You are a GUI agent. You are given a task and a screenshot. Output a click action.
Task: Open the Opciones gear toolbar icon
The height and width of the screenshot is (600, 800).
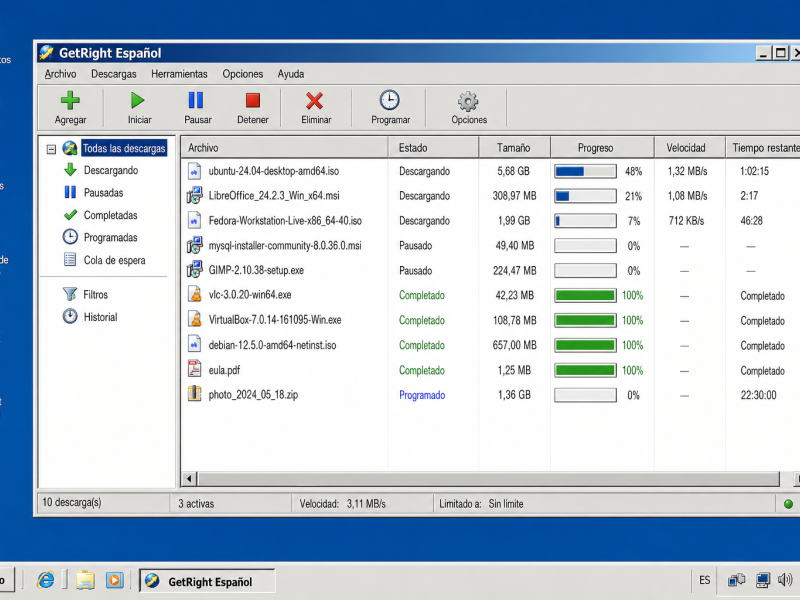coord(468,102)
